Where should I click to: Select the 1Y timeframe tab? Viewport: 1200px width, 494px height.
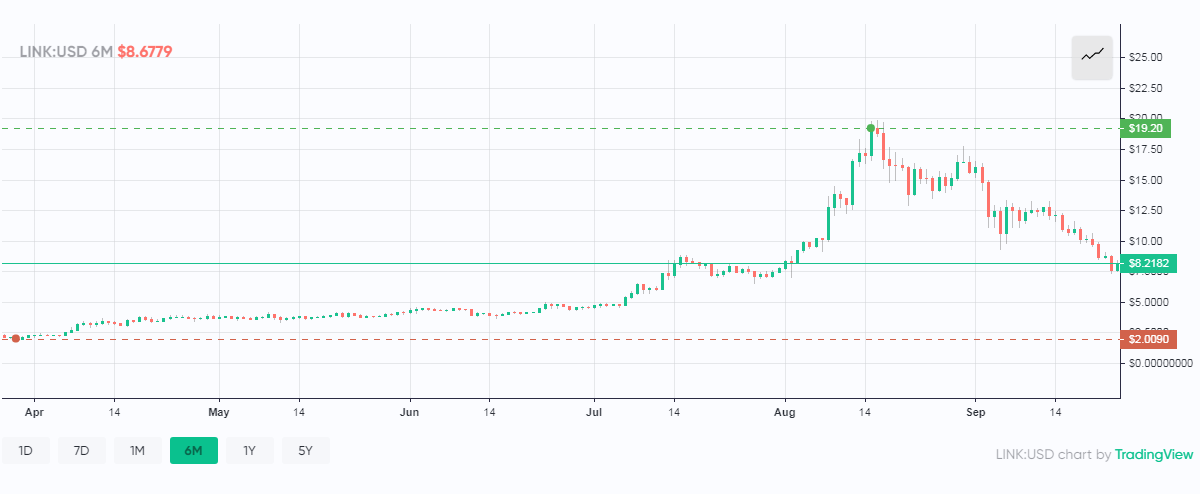pyautogui.click(x=250, y=451)
